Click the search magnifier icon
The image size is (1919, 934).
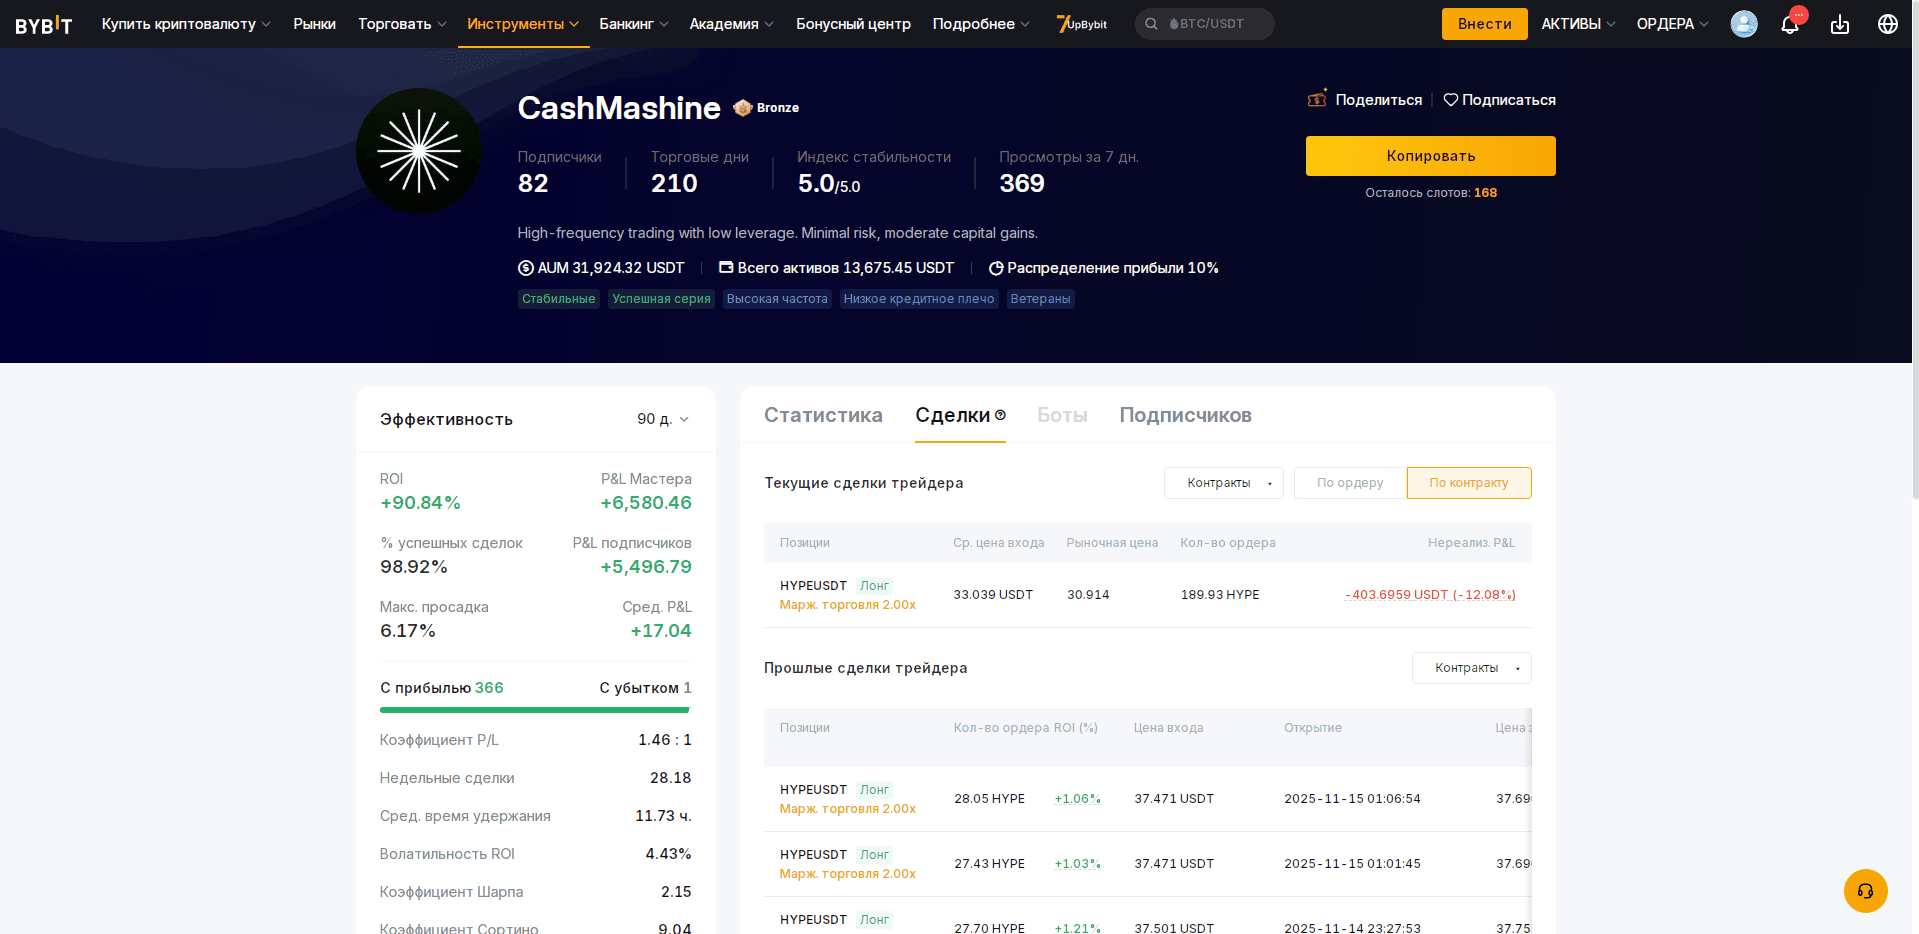pos(1151,24)
